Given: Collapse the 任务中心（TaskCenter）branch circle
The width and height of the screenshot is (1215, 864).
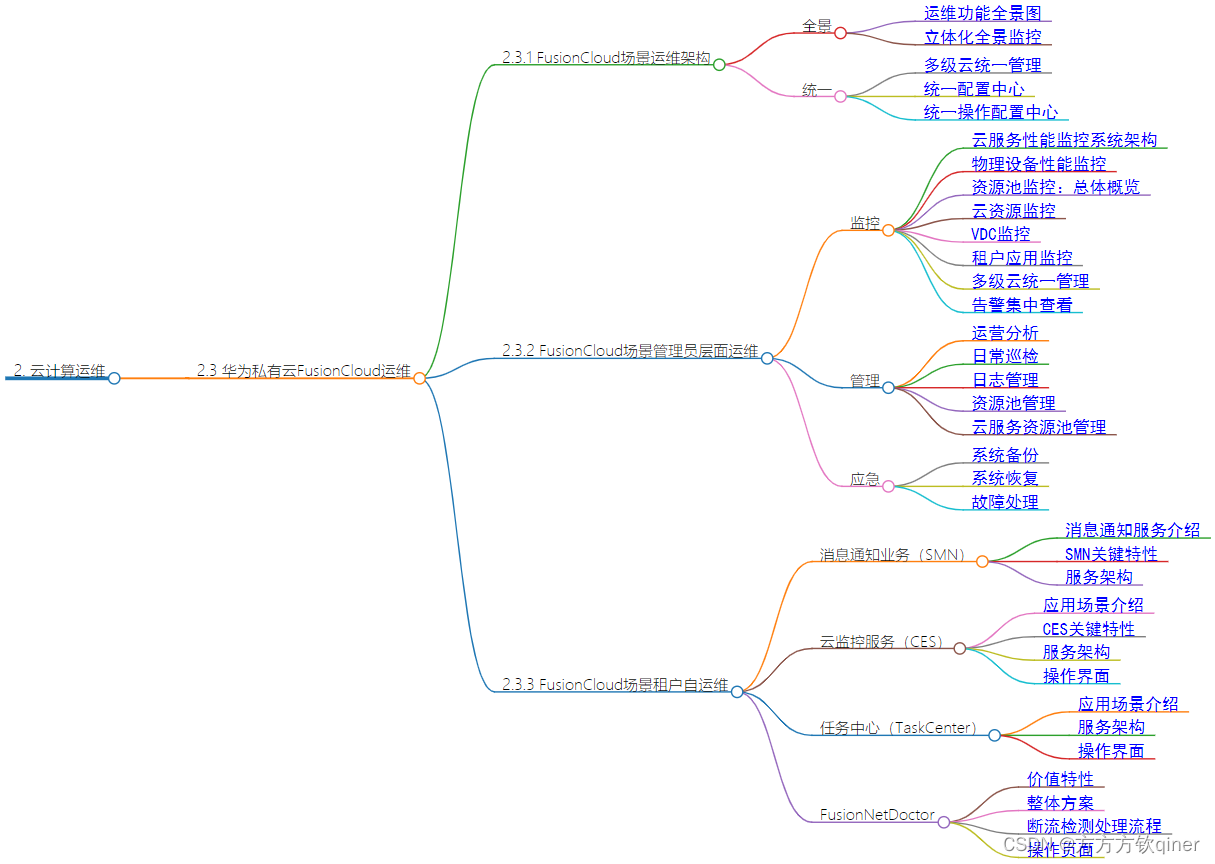Looking at the screenshot, I should click(x=994, y=736).
